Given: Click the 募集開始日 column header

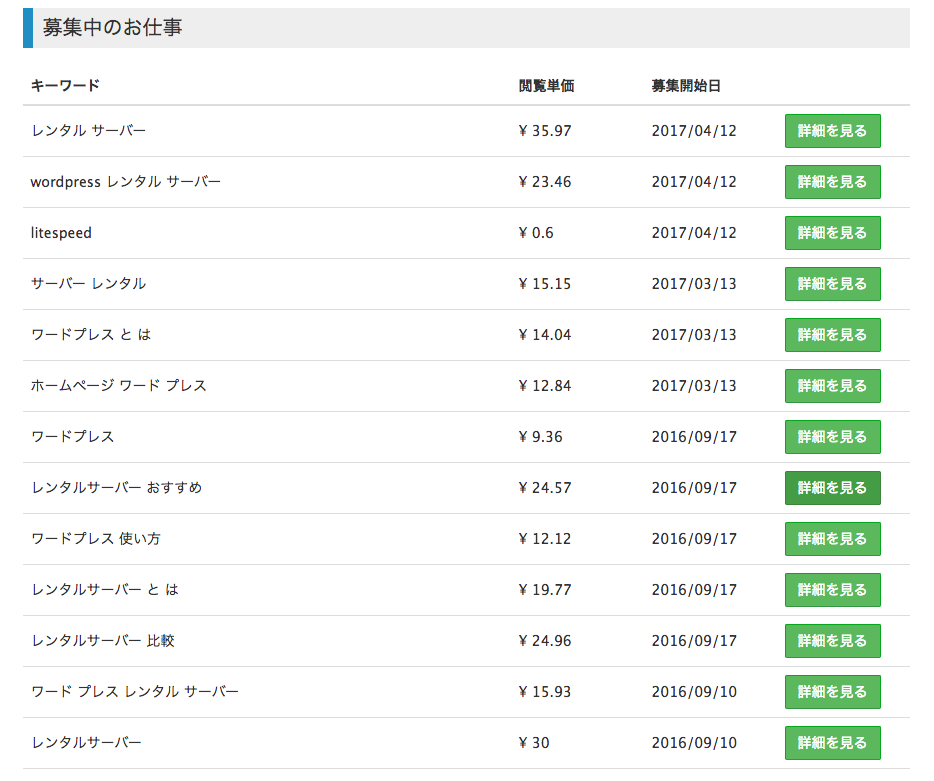Looking at the screenshot, I should pos(686,86).
